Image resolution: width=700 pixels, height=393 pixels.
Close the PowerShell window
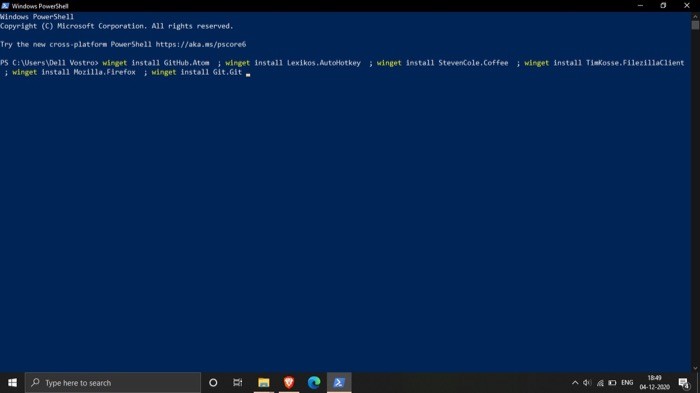687,5
